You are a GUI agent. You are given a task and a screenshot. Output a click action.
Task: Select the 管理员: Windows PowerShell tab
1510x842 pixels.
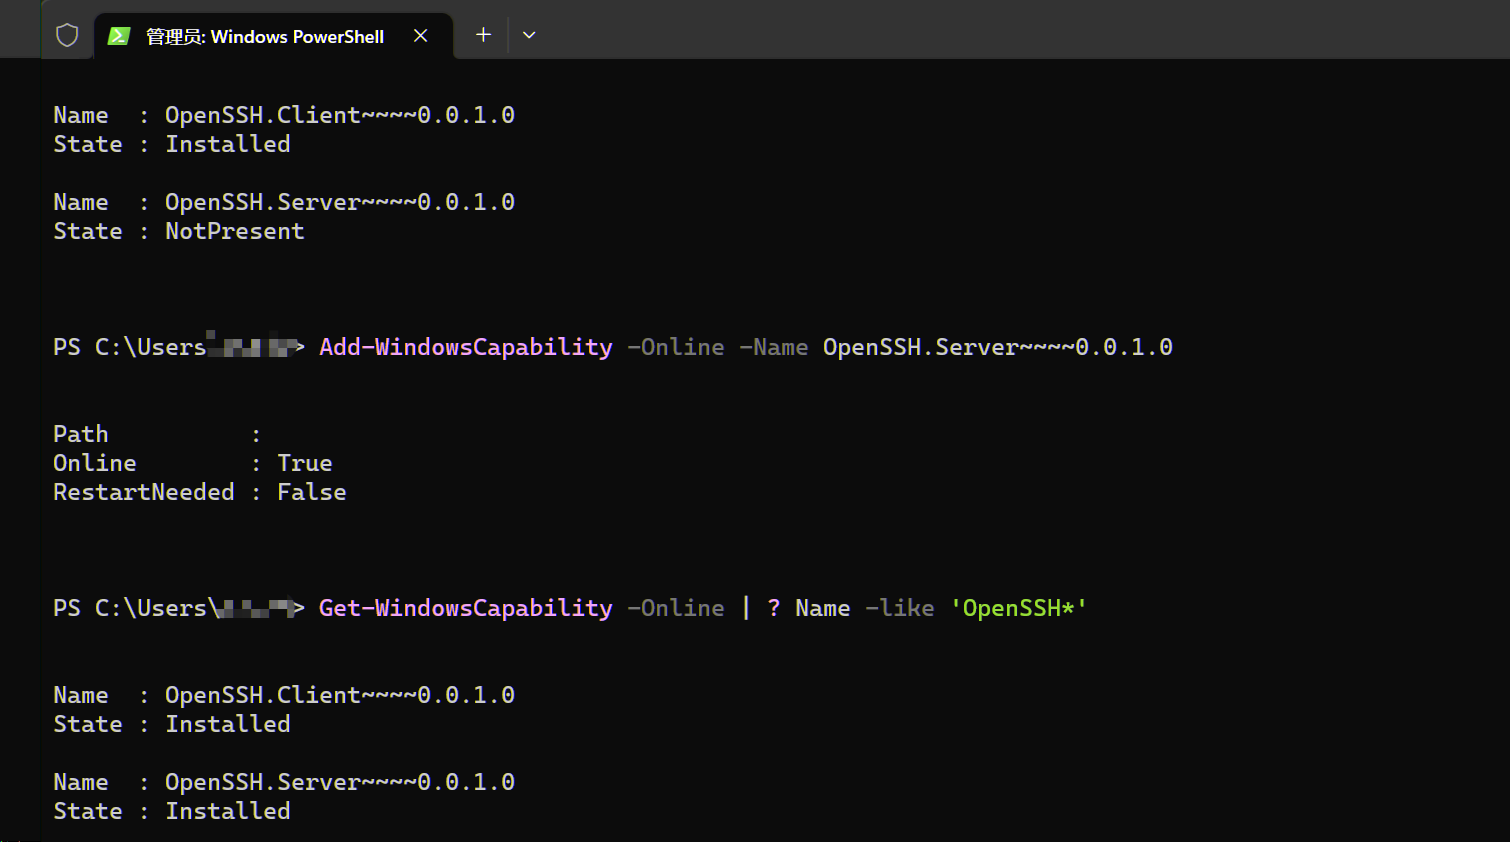pyautogui.click(x=273, y=36)
